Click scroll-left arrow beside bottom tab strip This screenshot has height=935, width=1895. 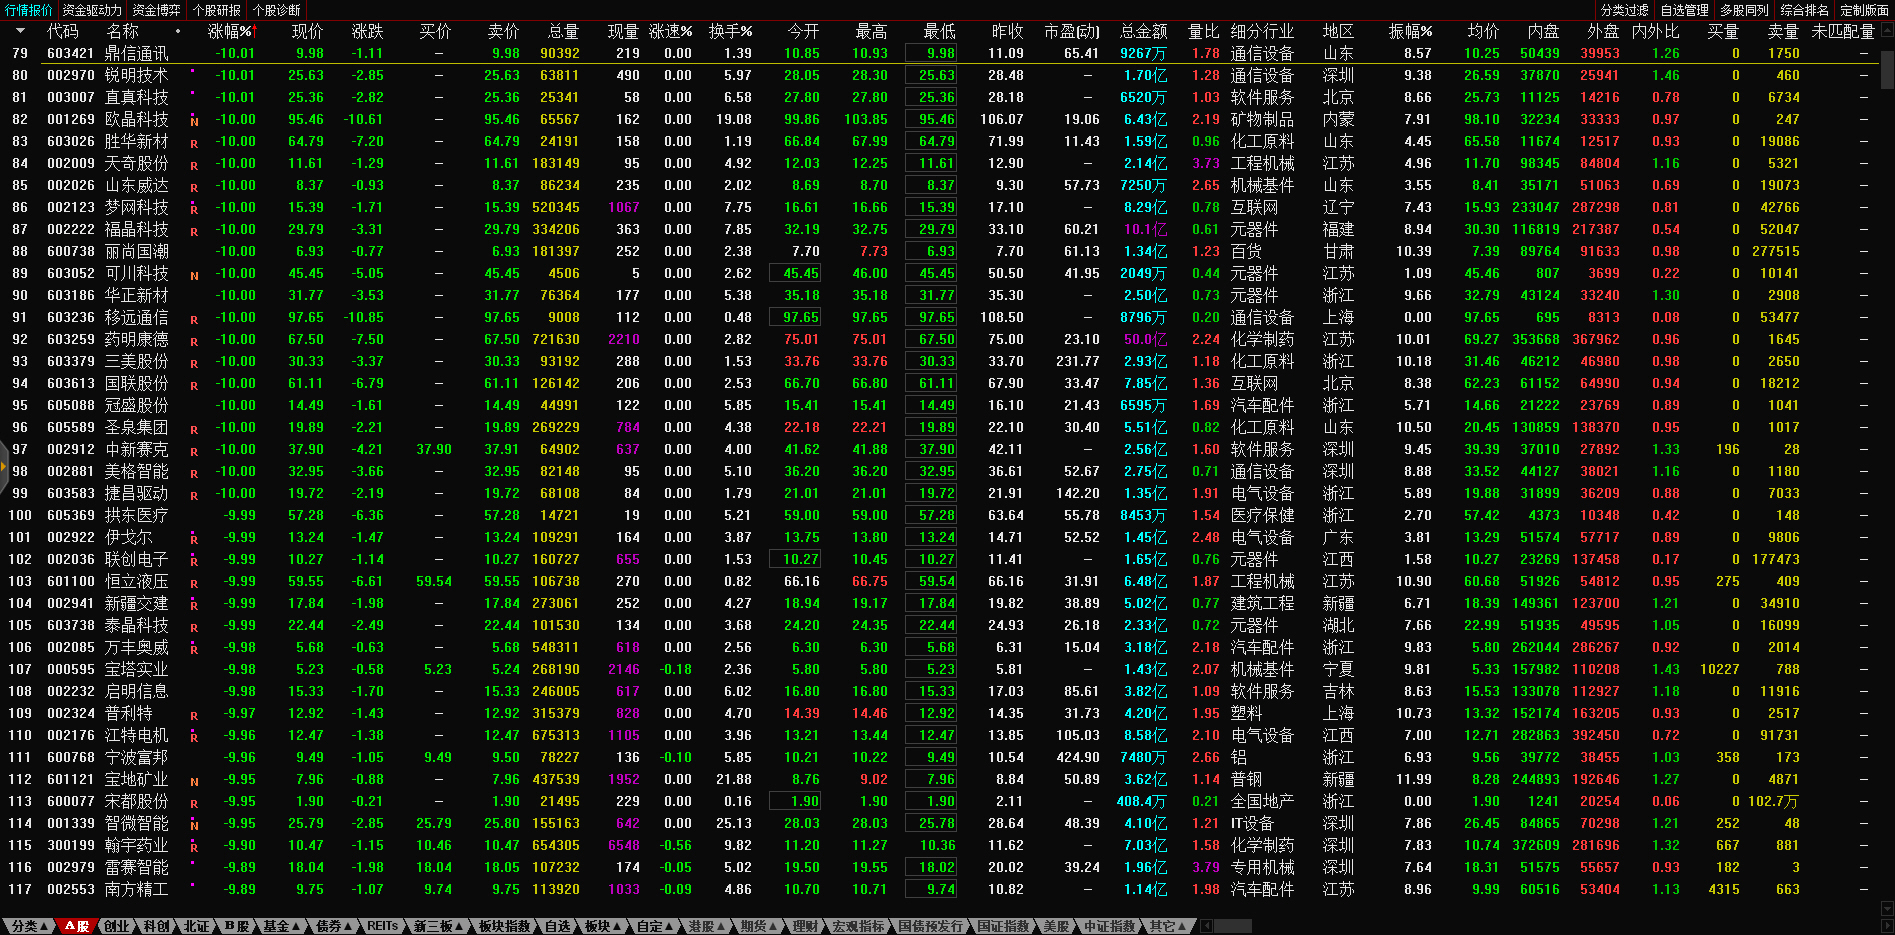pos(1207,926)
